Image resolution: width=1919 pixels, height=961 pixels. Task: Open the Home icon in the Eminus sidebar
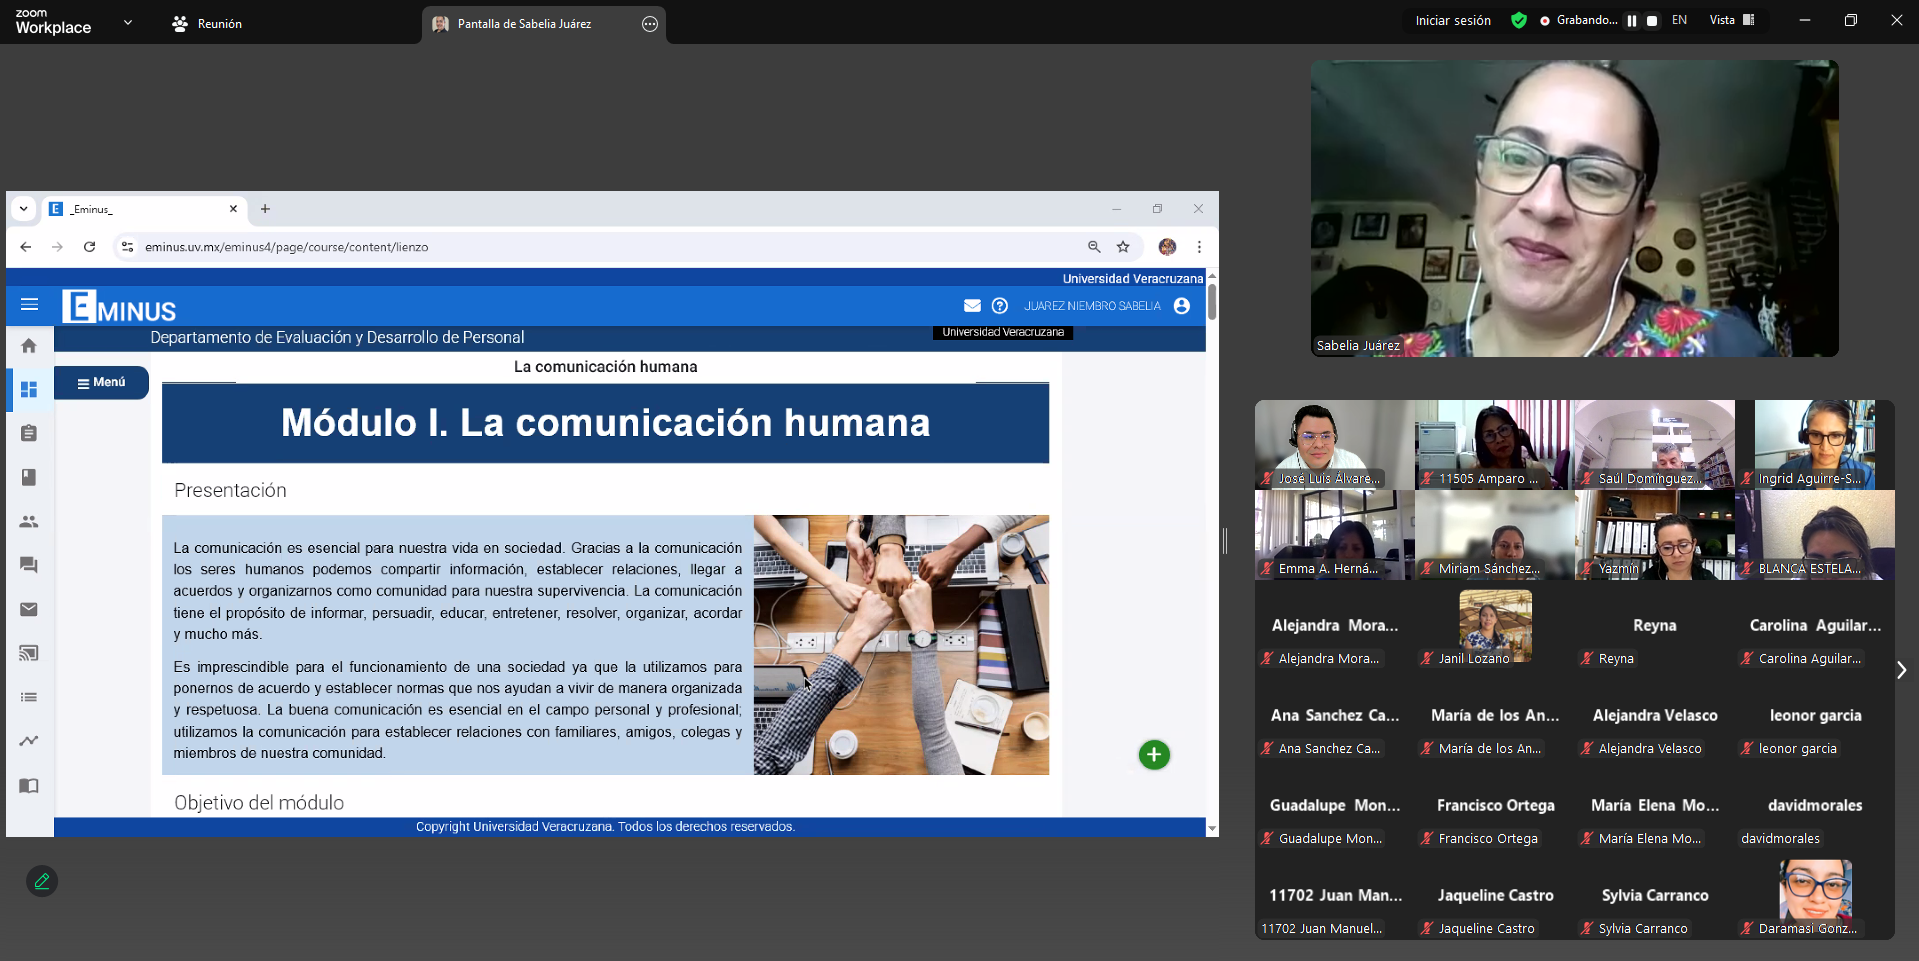coord(29,345)
